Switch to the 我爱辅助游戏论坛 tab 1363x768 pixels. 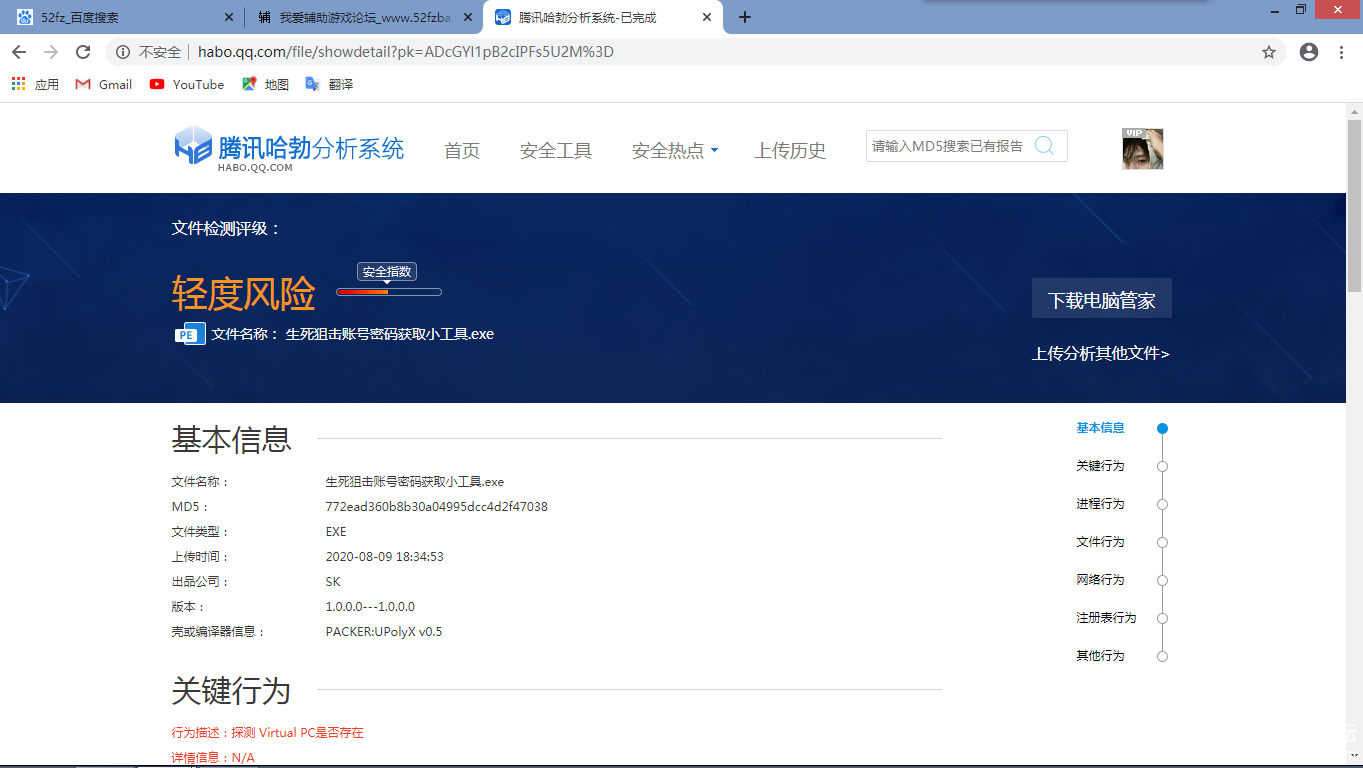[362, 17]
